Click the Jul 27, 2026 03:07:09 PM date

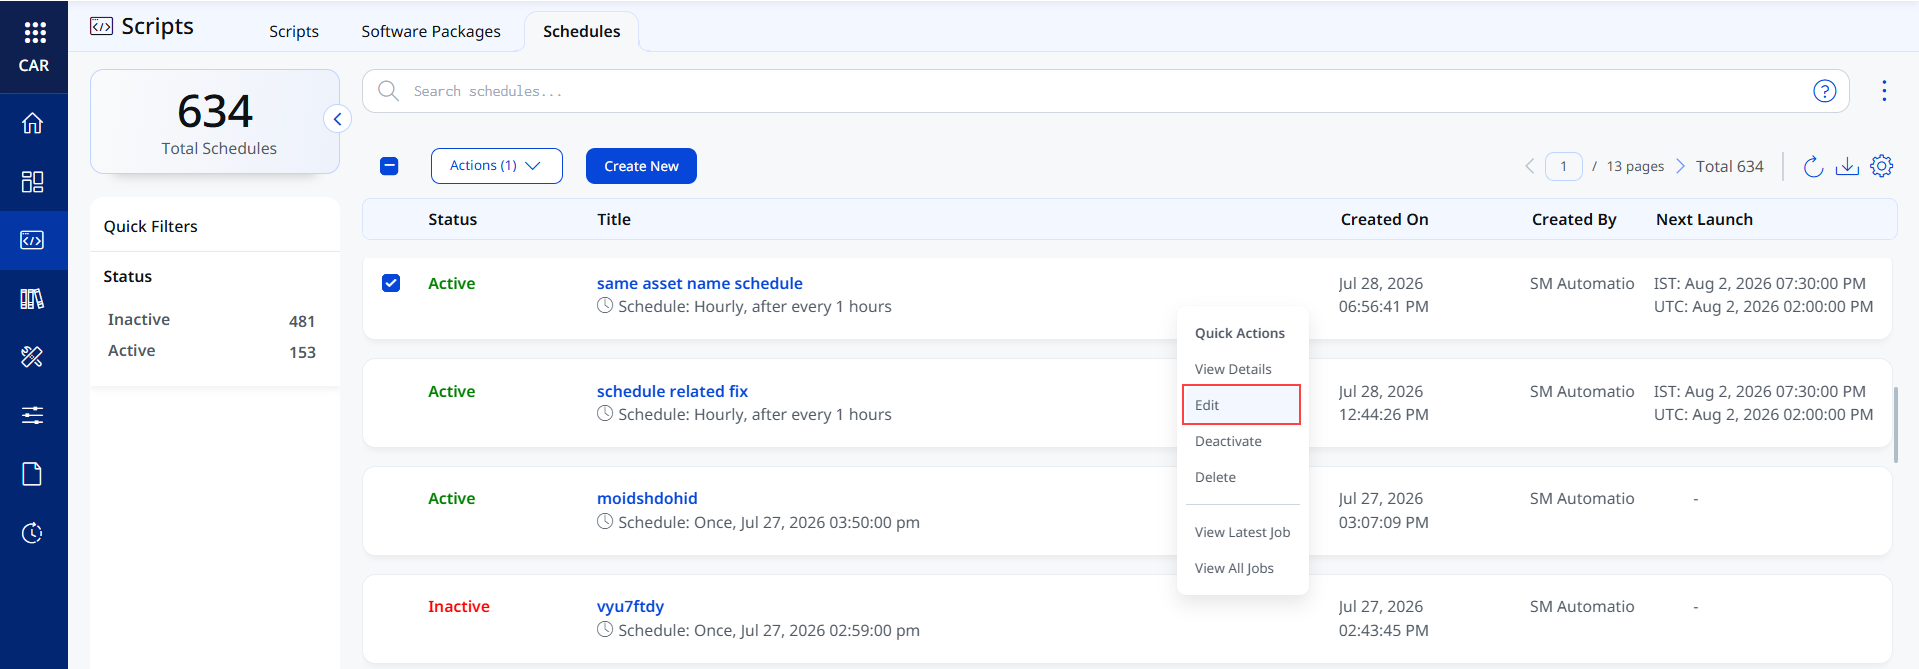point(1384,510)
